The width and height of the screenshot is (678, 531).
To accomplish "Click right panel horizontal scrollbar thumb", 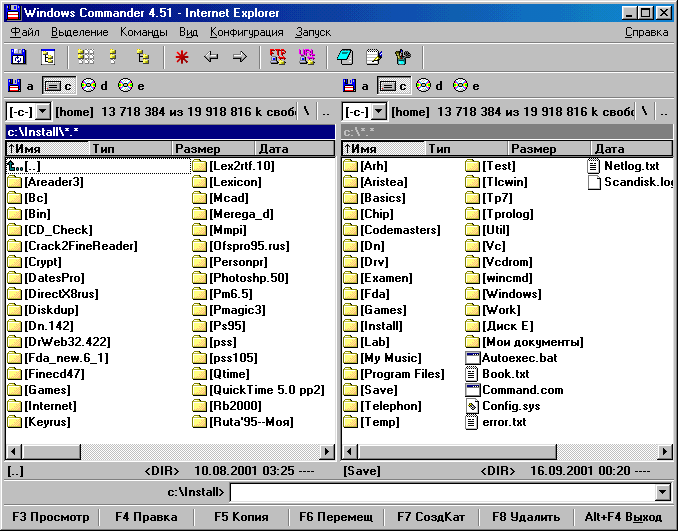I will pyautogui.click(x=457, y=452).
